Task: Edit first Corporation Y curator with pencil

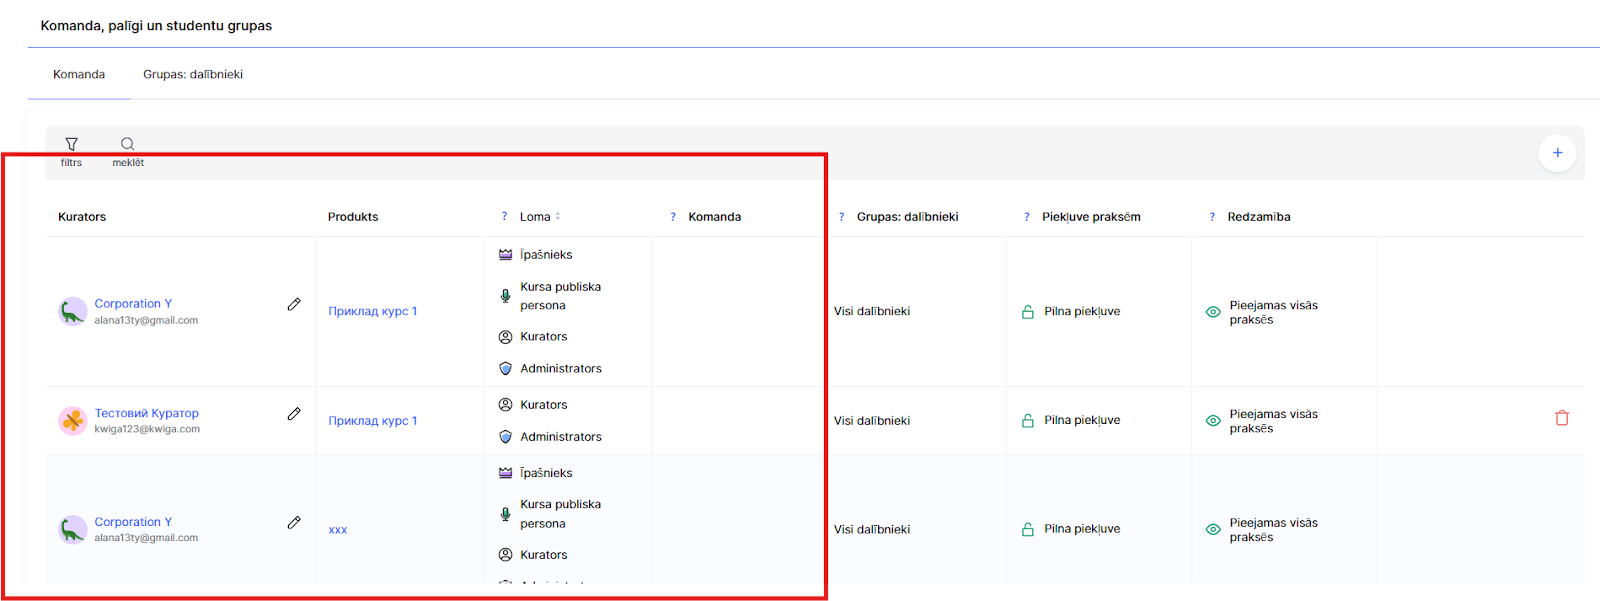Action: pyautogui.click(x=294, y=304)
